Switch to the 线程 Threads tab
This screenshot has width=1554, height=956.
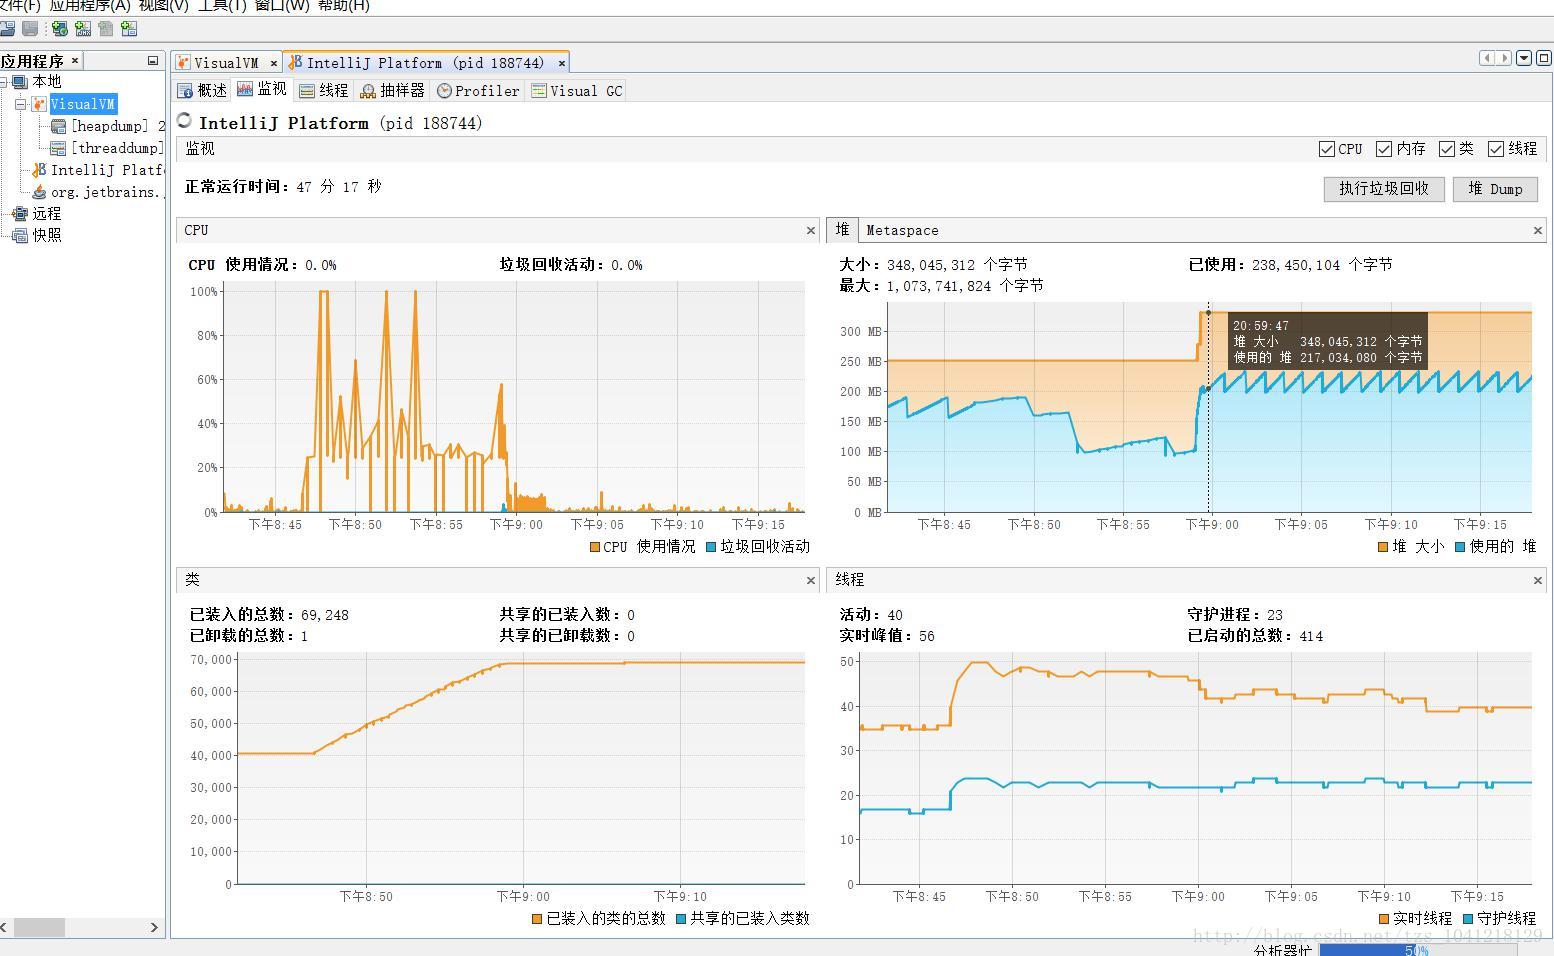(324, 91)
